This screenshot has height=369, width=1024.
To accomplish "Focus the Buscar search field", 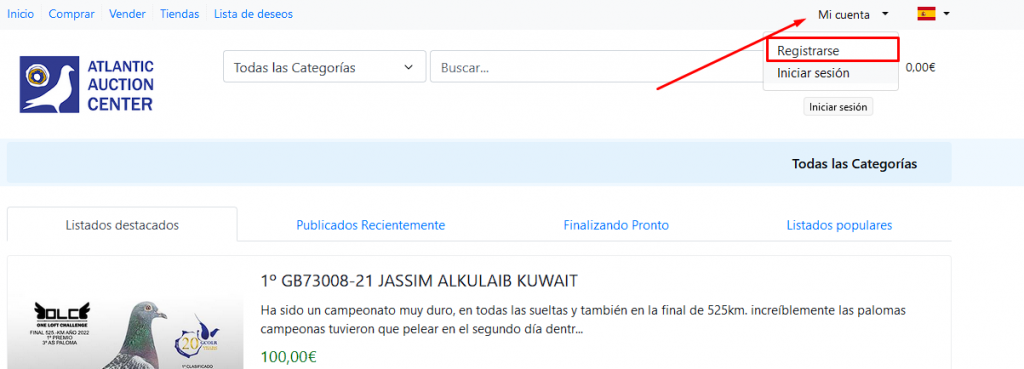I will coord(596,67).
